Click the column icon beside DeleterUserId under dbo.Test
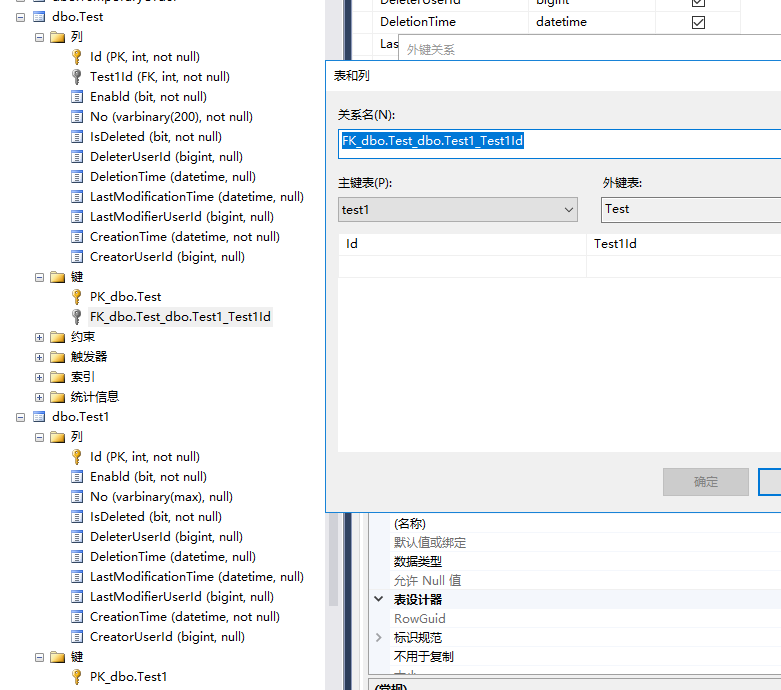Screen dimensions: 781x690 pyautogui.click(x=77, y=157)
